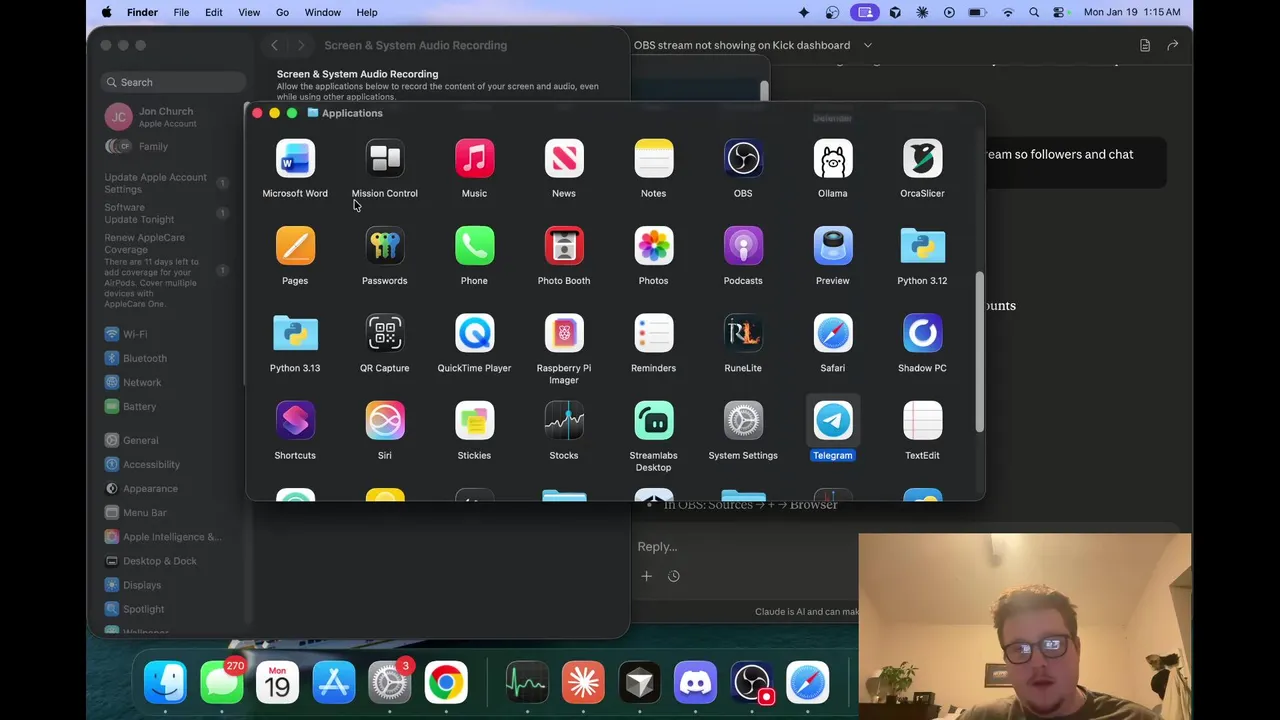Open the Help menu
1280x720 pixels.
coord(367,12)
